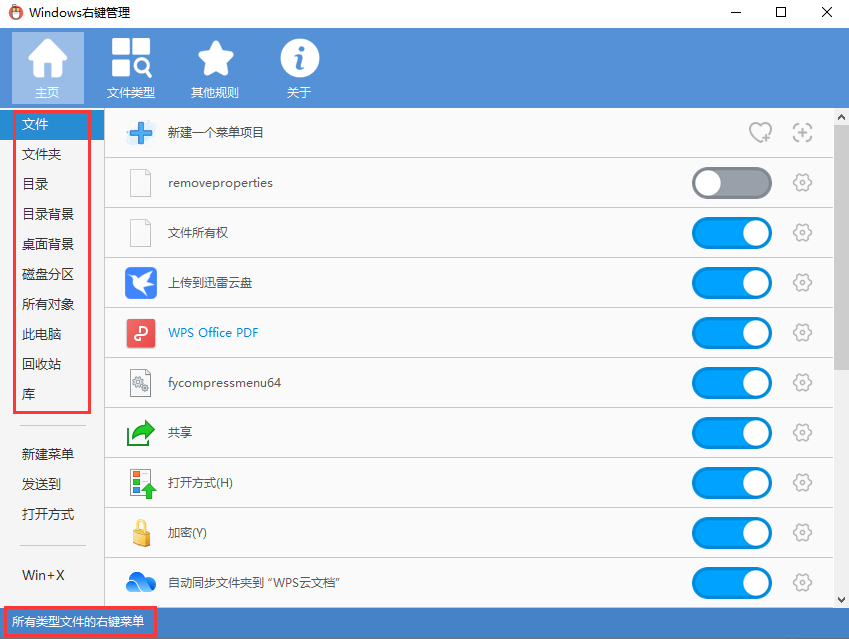This screenshot has height=639, width=849.
Task: Open the 主页 home tab
Action: point(48,68)
